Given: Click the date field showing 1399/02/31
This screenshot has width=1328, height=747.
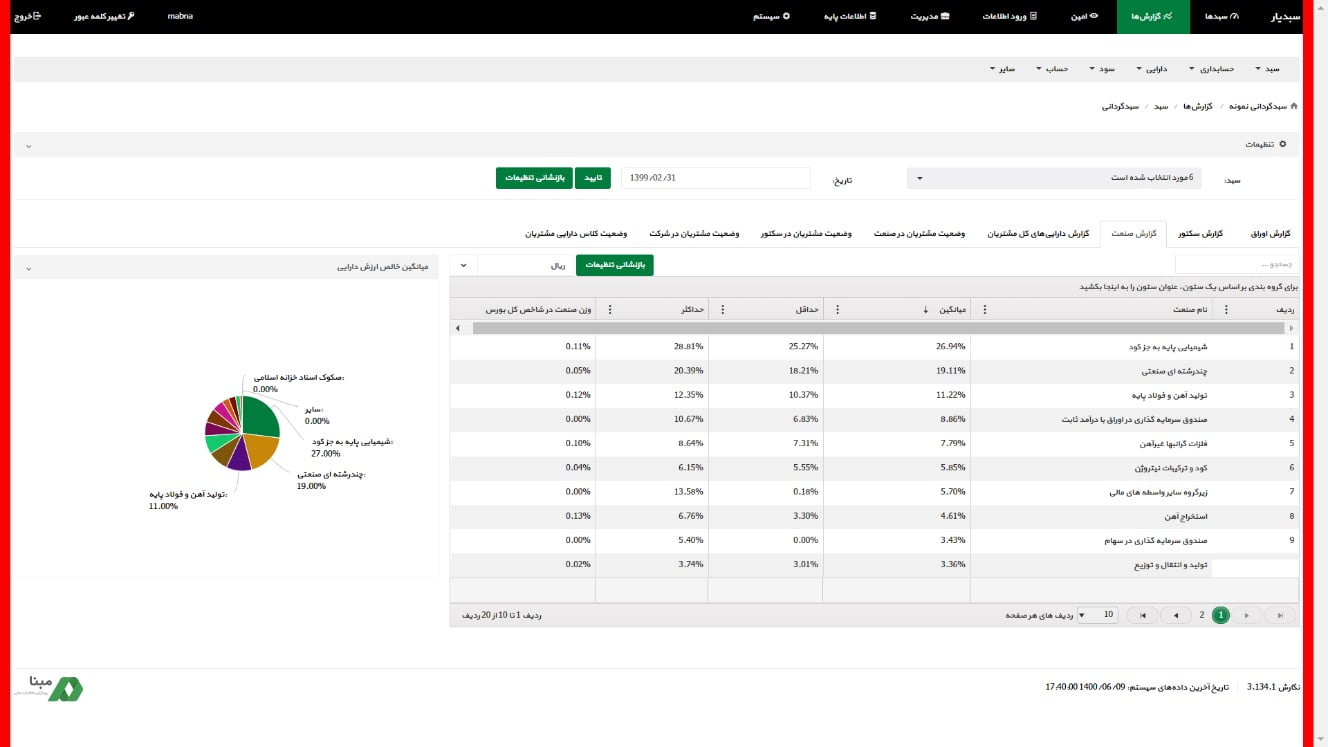Looking at the screenshot, I should pos(715,178).
